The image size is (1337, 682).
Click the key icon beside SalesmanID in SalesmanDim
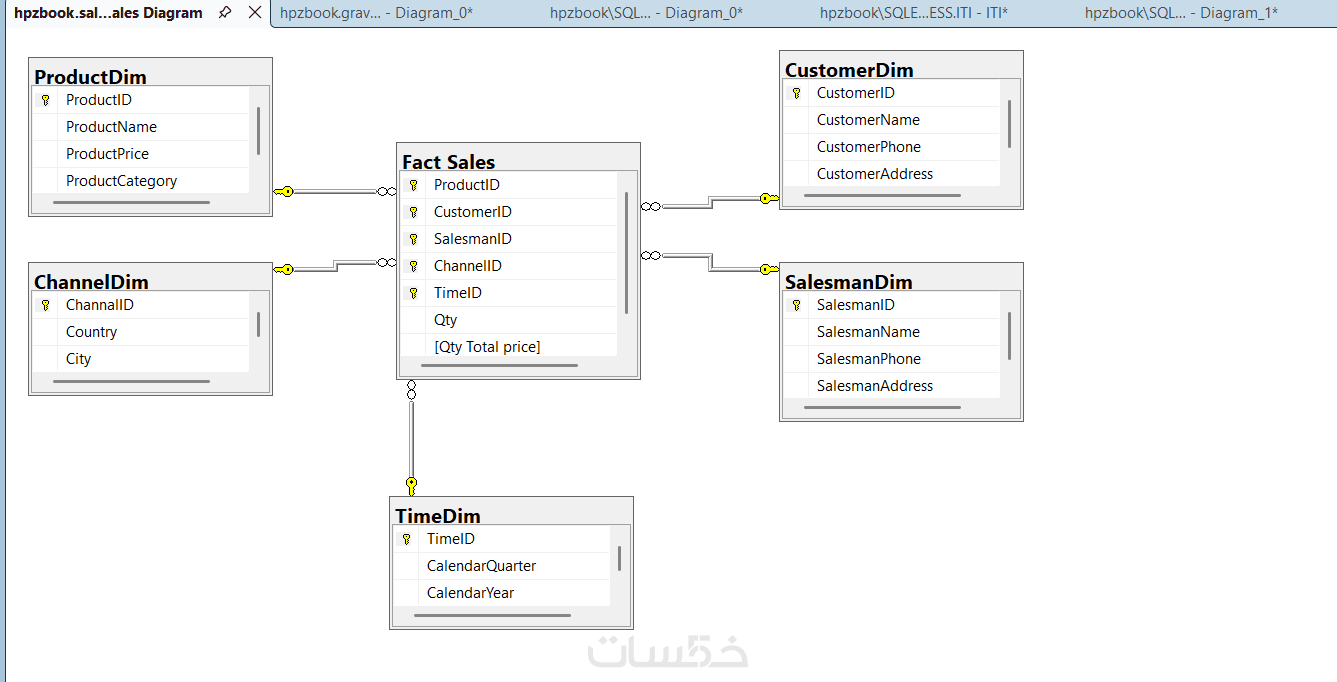(796, 305)
